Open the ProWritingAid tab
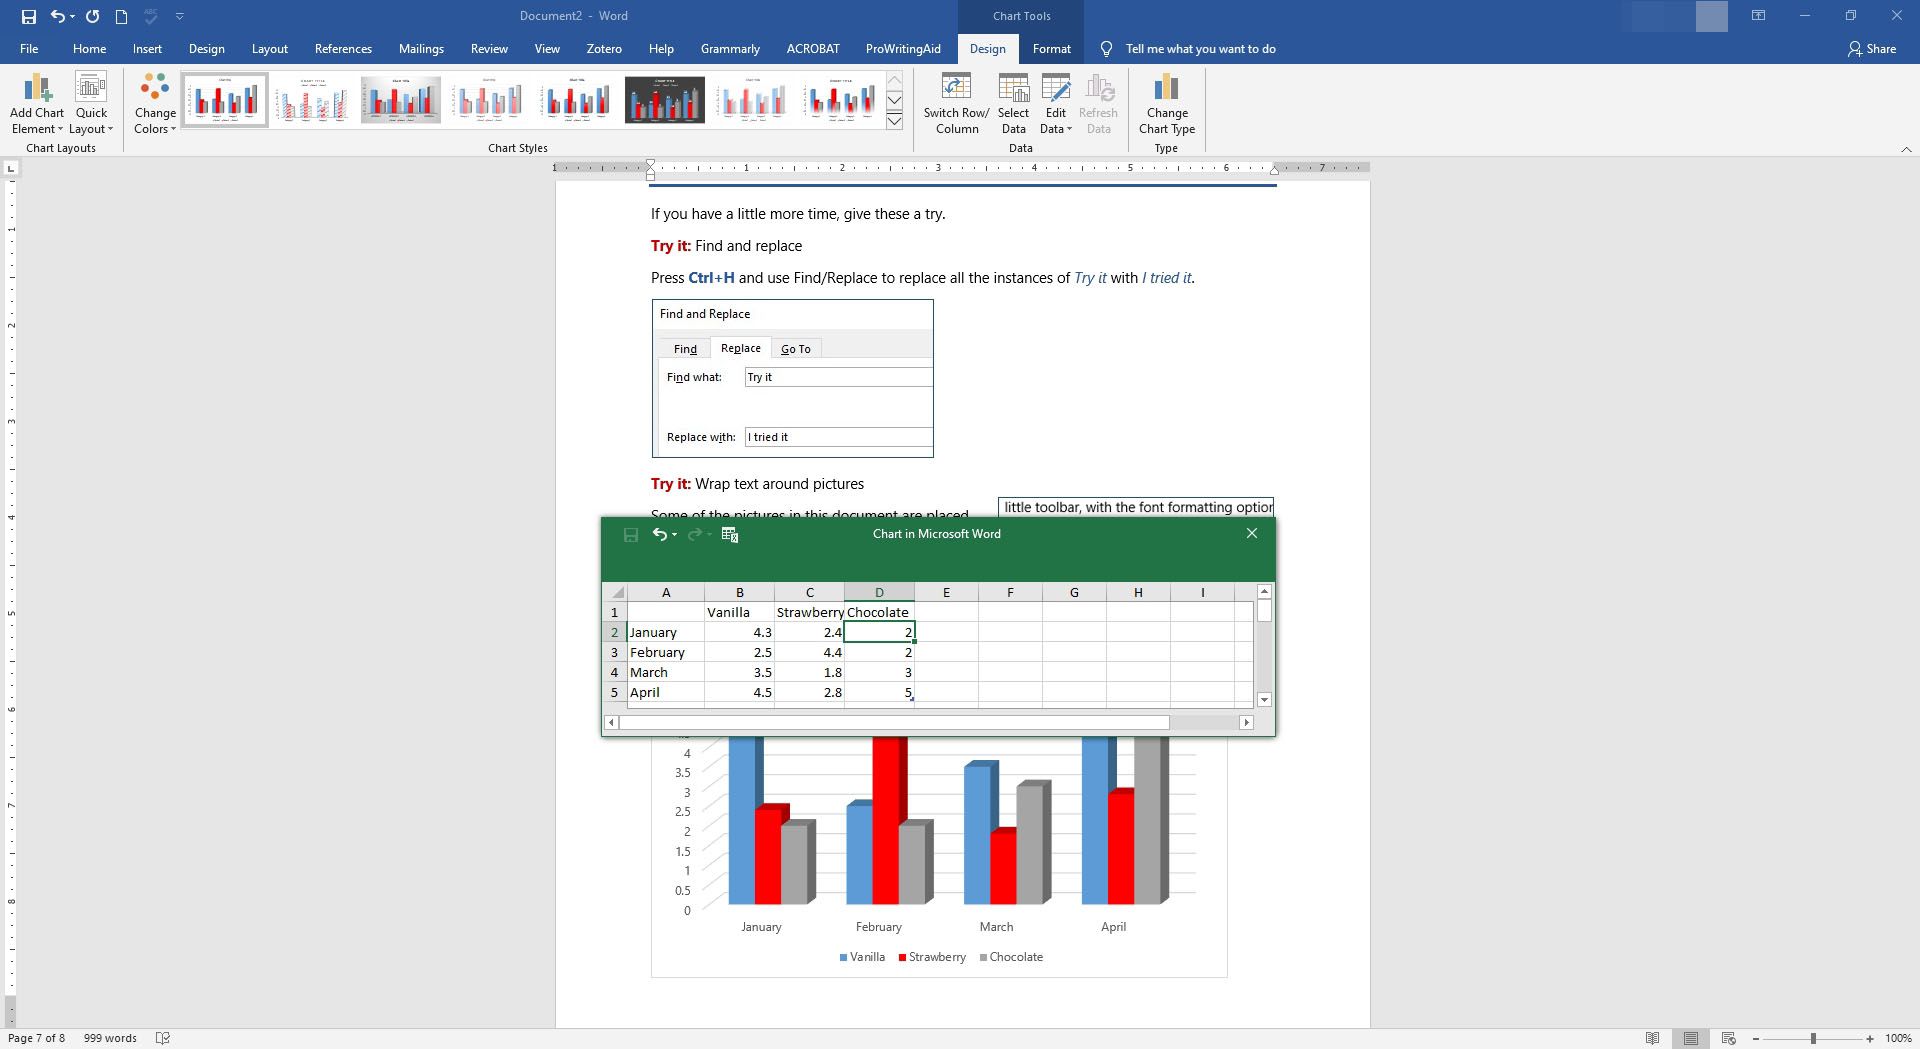The width and height of the screenshot is (1920, 1049). (x=903, y=48)
